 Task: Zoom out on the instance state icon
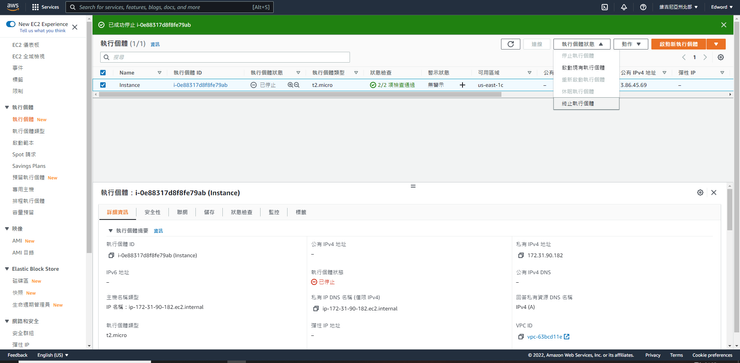[x=297, y=85]
